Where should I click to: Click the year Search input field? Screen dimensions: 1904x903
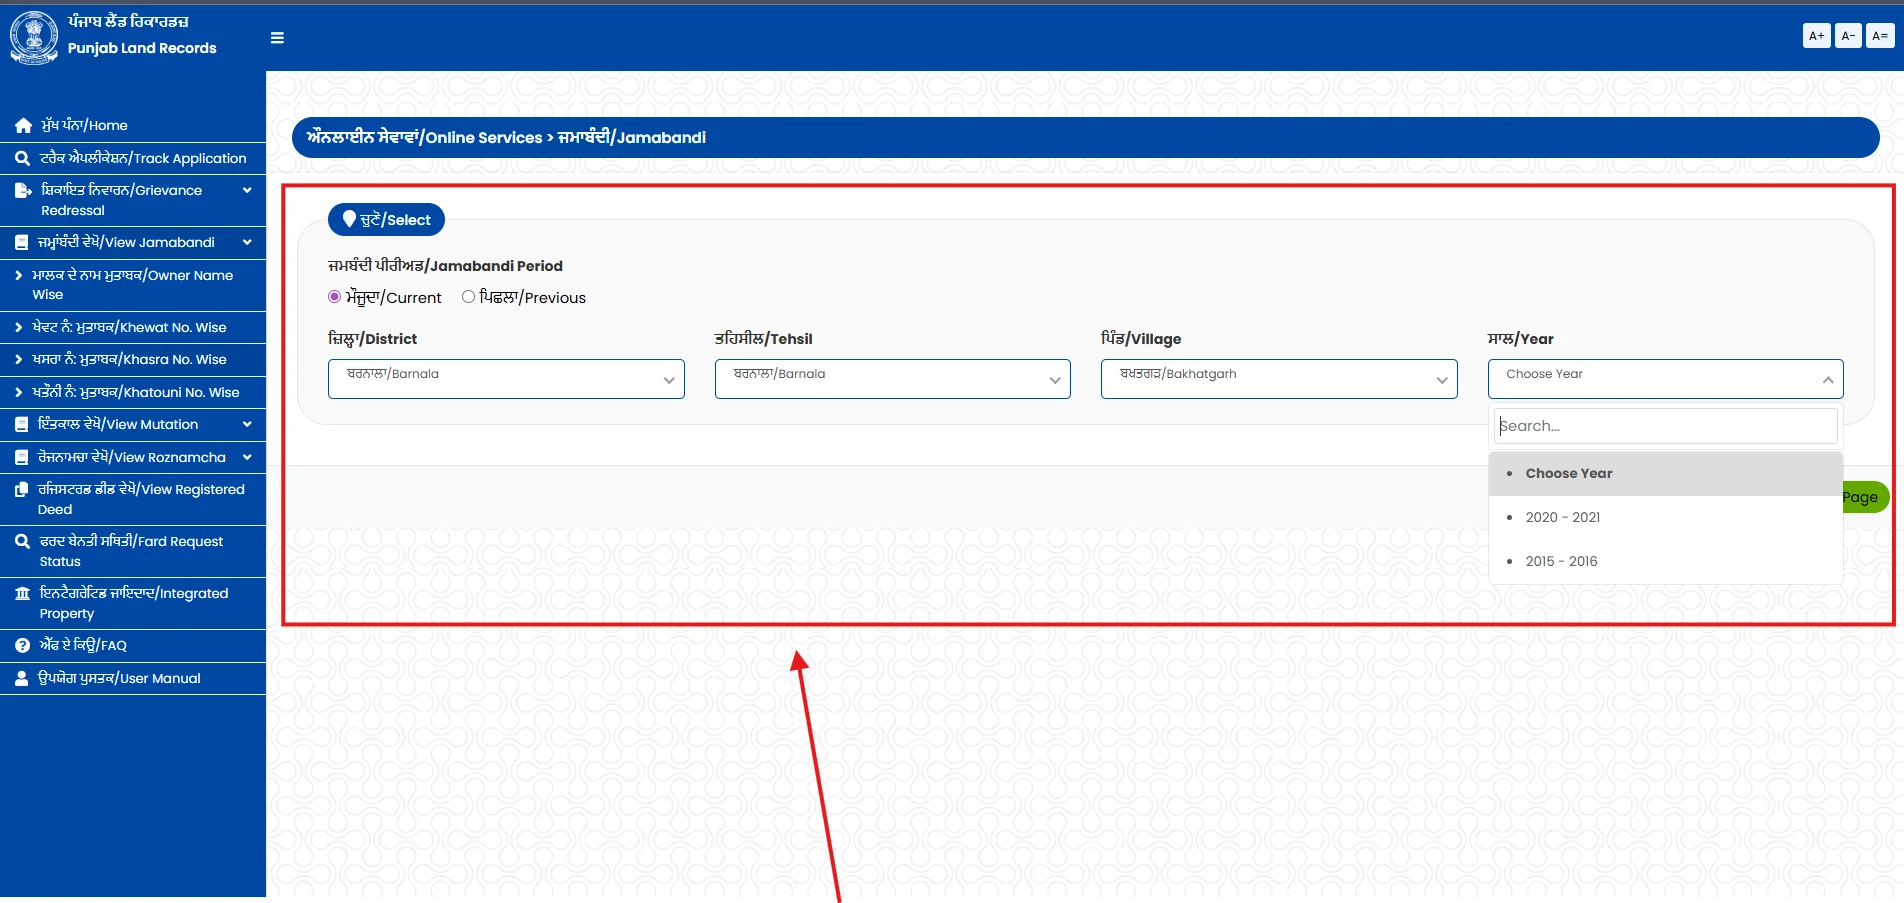coord(1664,425)
